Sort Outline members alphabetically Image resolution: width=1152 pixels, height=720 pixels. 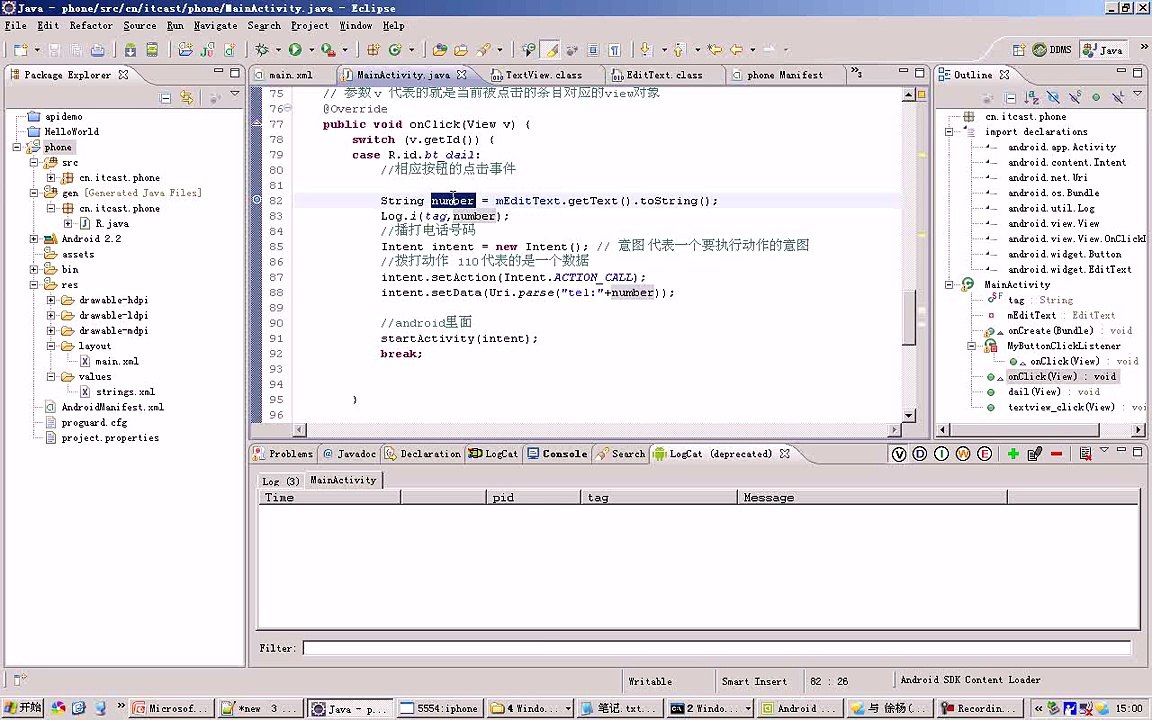[x=1031, y=97]
